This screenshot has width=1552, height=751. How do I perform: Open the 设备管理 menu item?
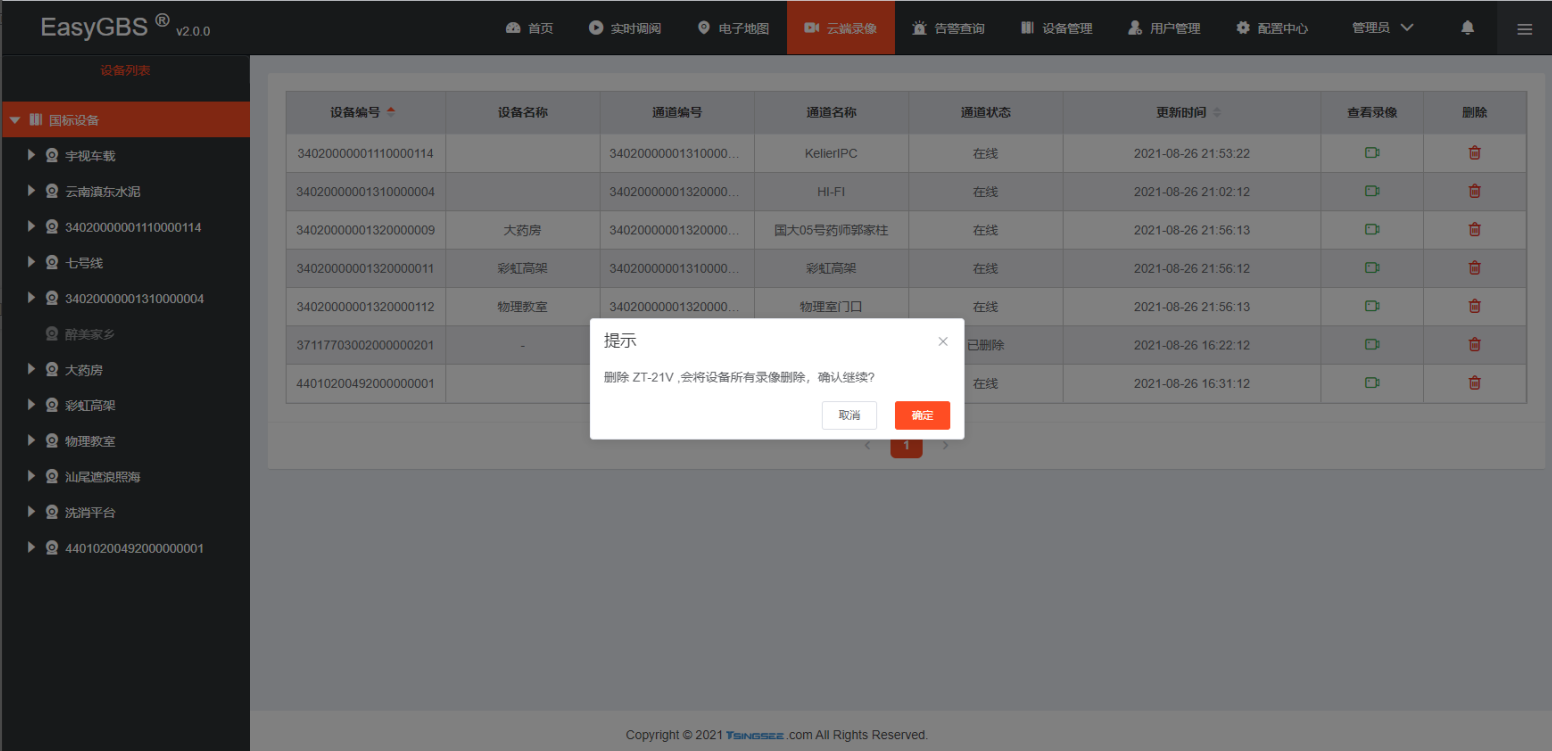(1057, 28)
